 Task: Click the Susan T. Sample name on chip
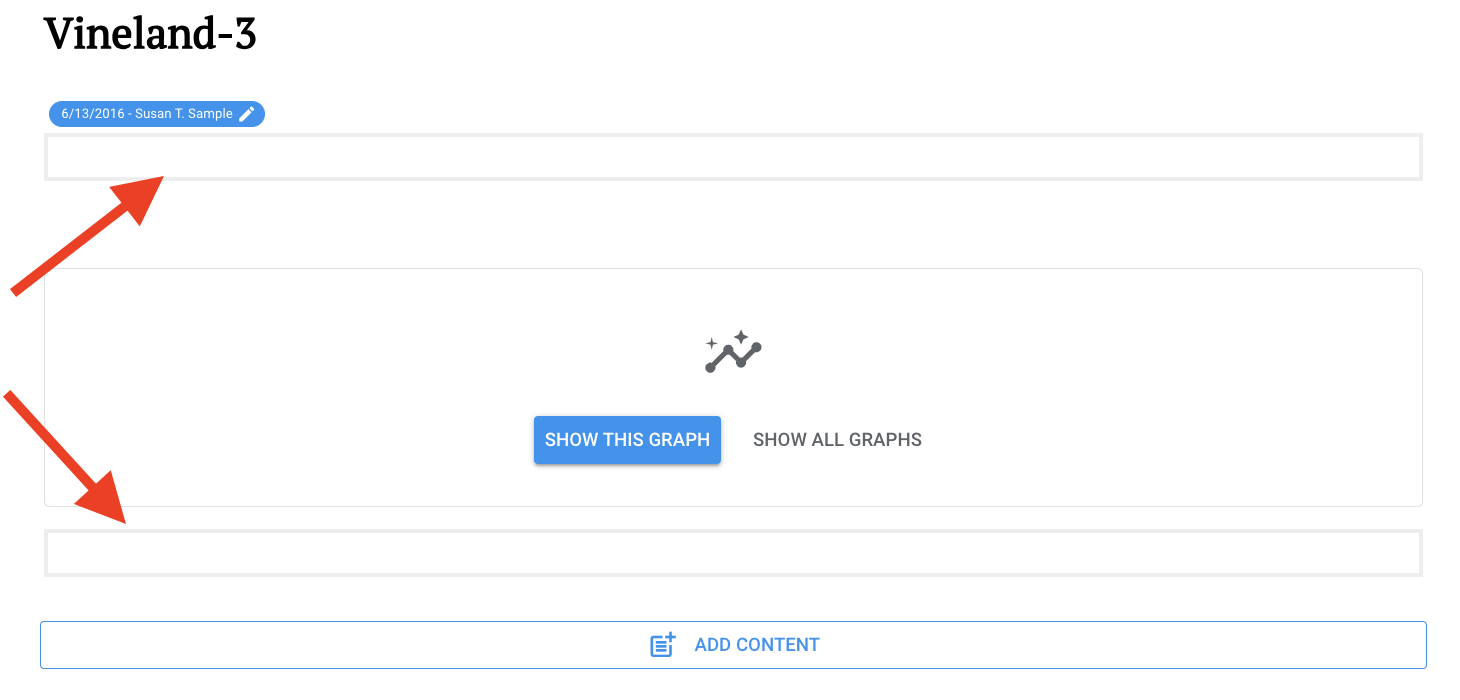point(184,114)
